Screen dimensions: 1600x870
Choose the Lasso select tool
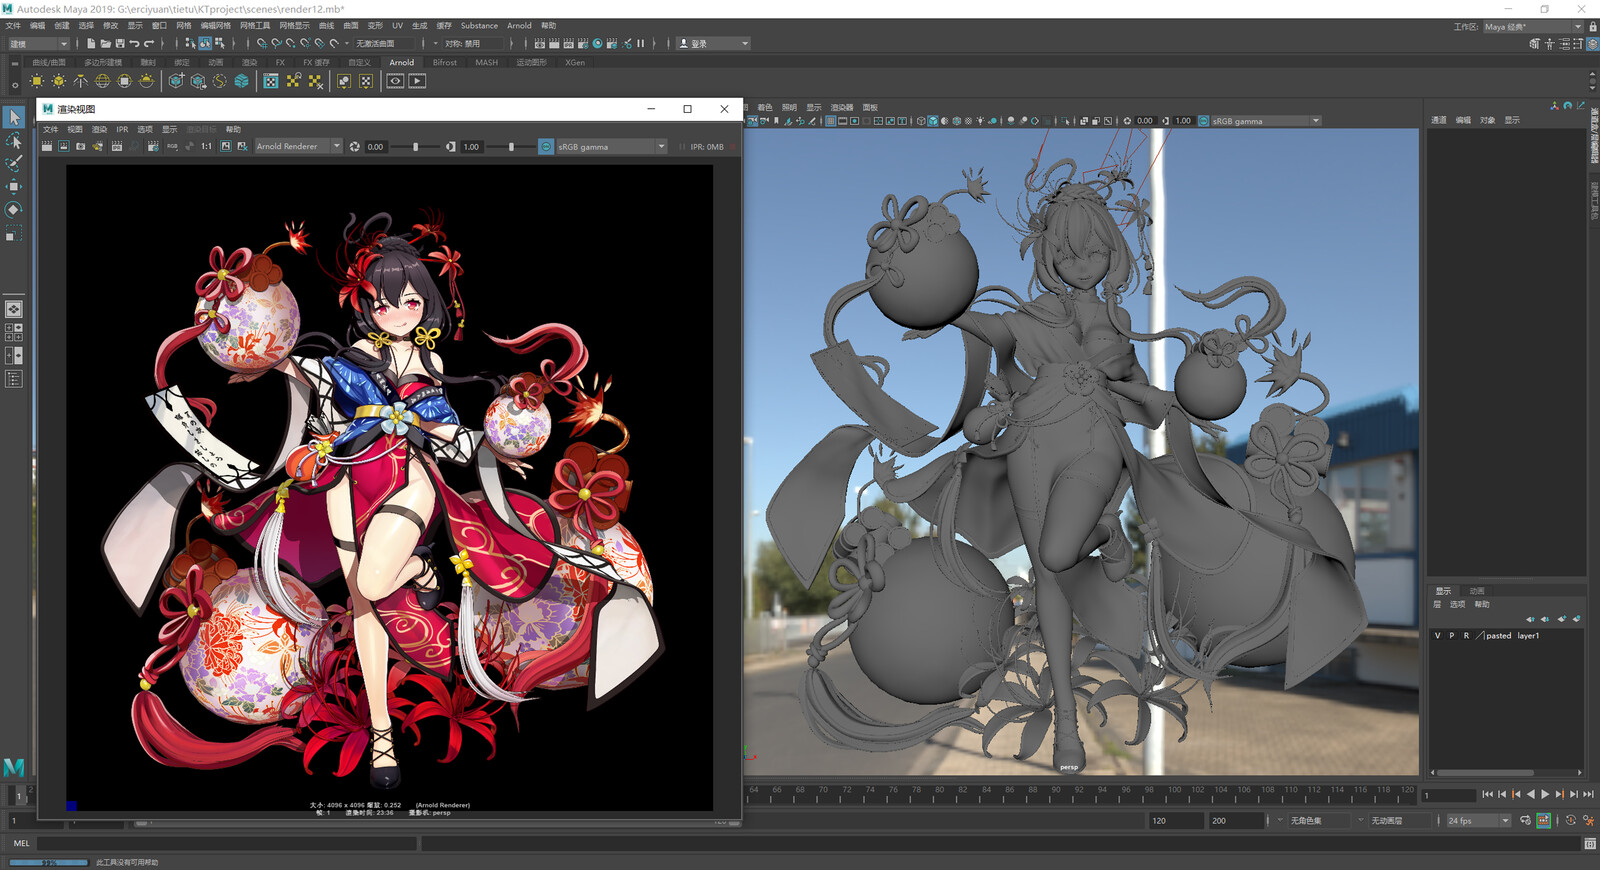pos(14,141)
